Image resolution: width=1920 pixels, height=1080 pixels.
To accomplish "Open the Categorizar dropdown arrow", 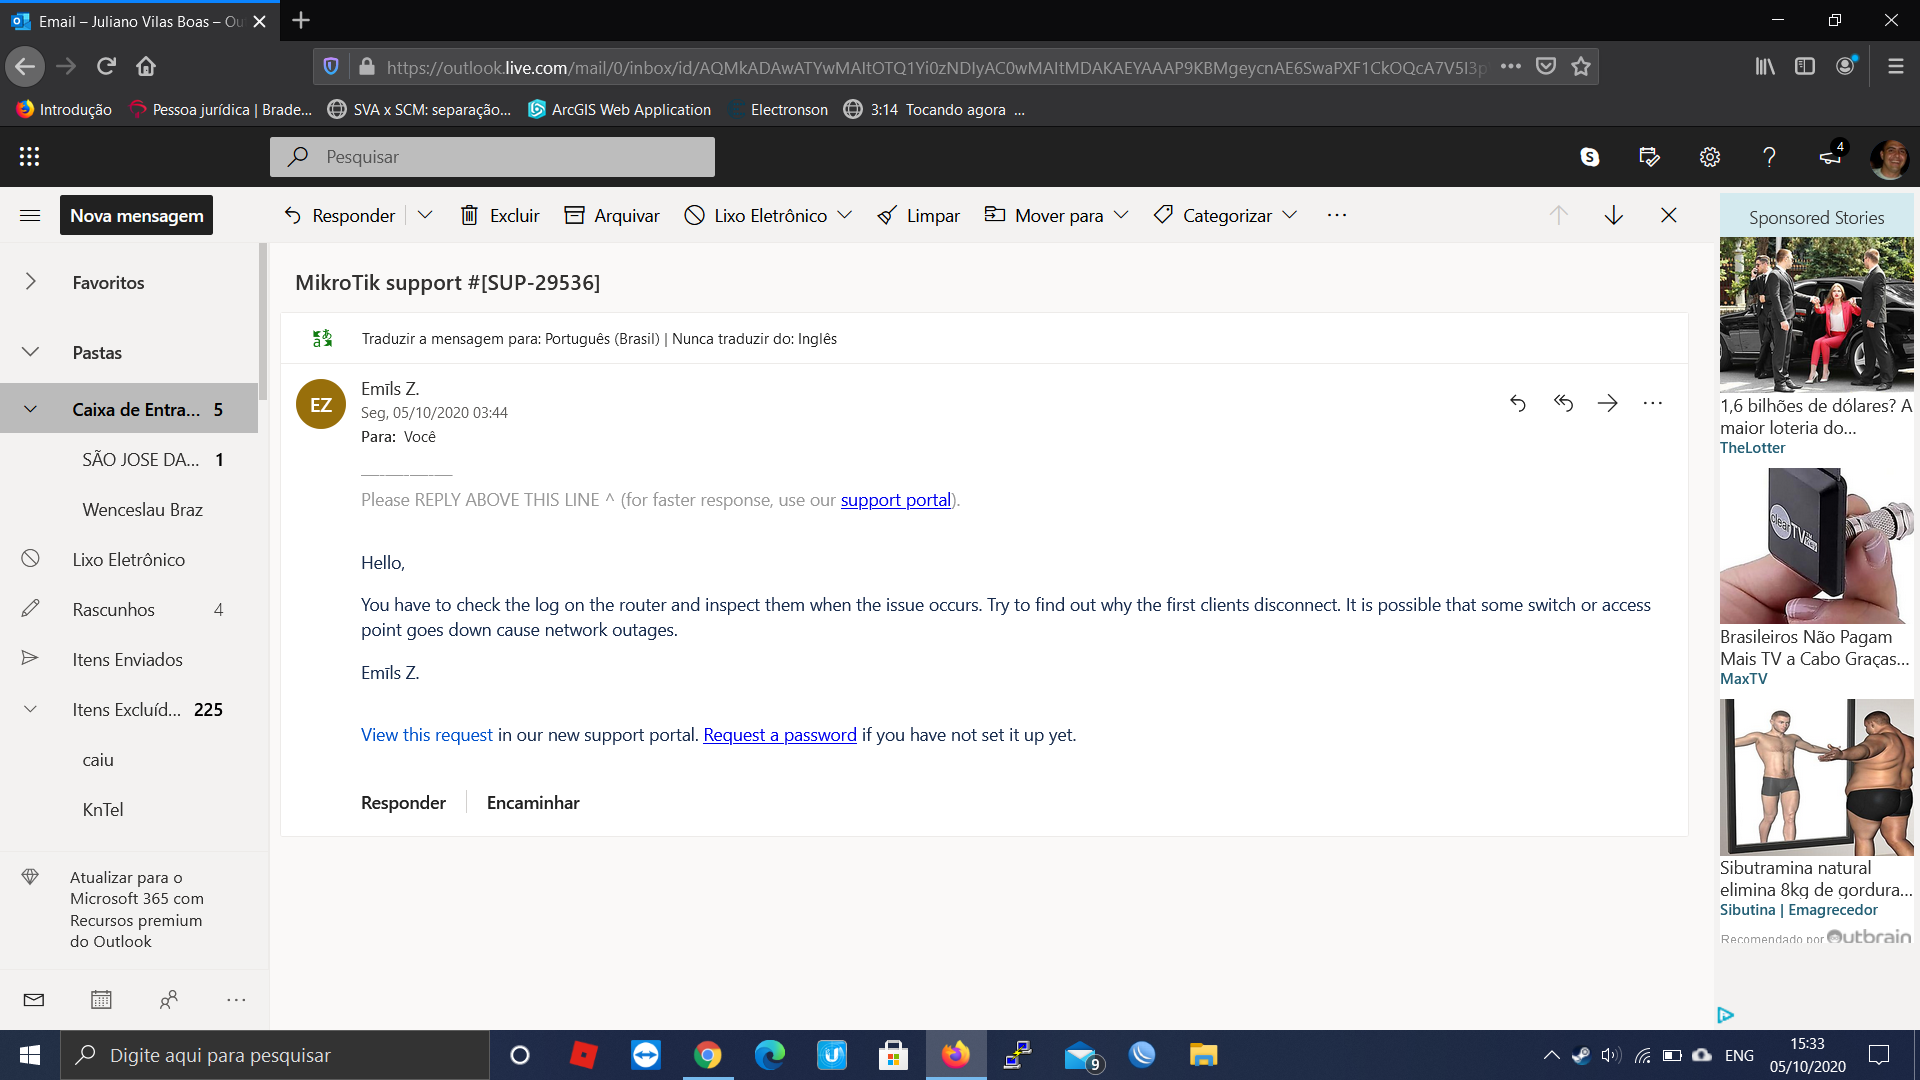I will point(1290,215).
